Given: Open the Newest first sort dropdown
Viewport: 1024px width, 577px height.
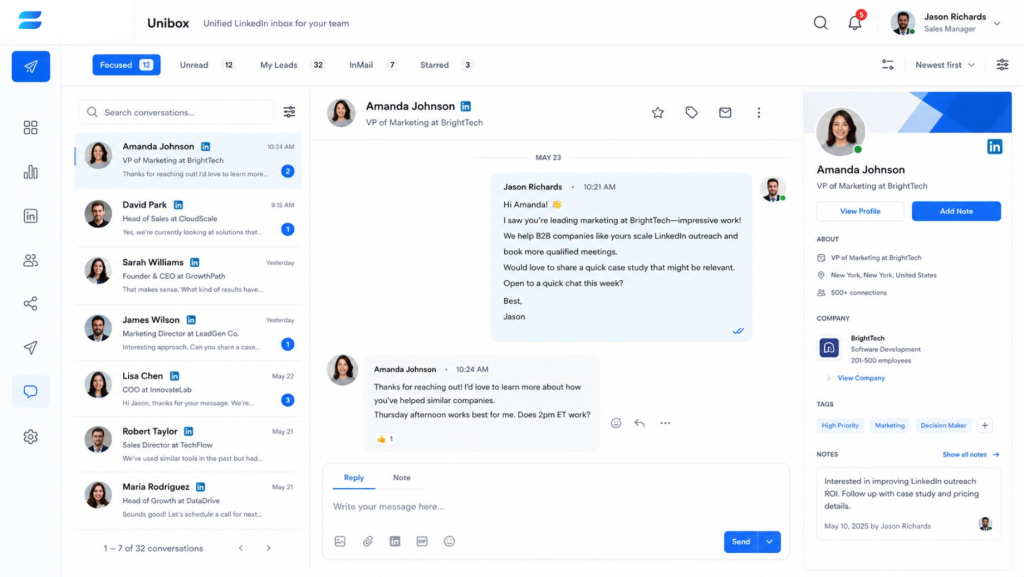Looking at the screenshot, I should click(944, 65).
